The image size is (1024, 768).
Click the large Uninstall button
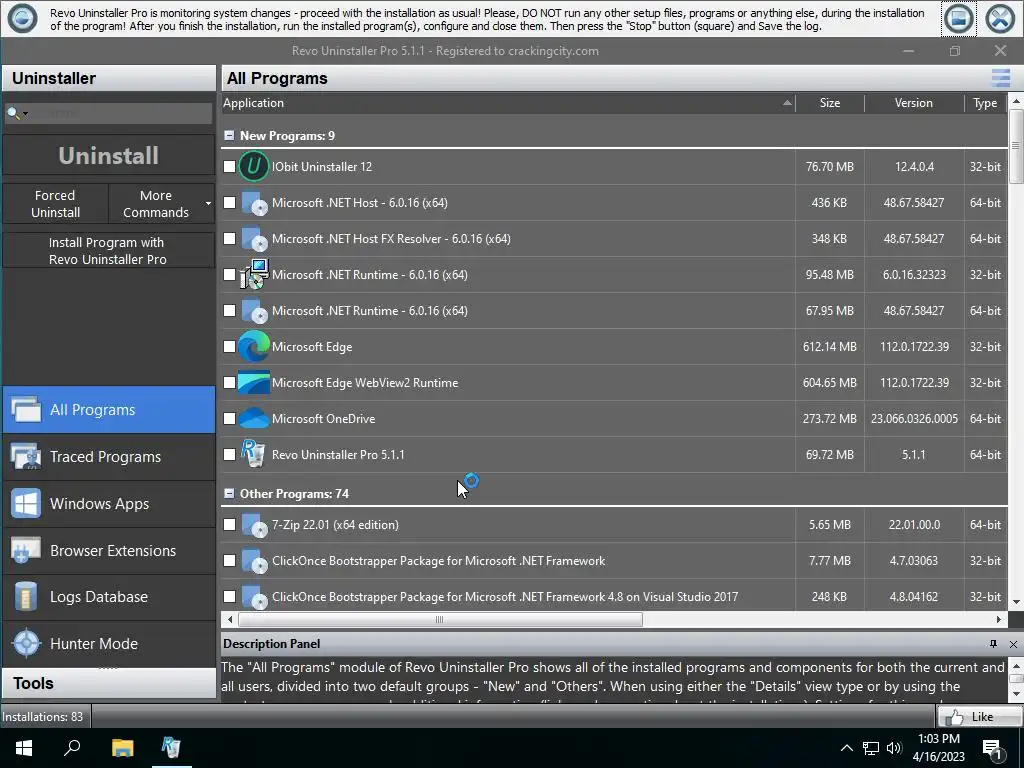pyautogui.click(x=108, y=155)
